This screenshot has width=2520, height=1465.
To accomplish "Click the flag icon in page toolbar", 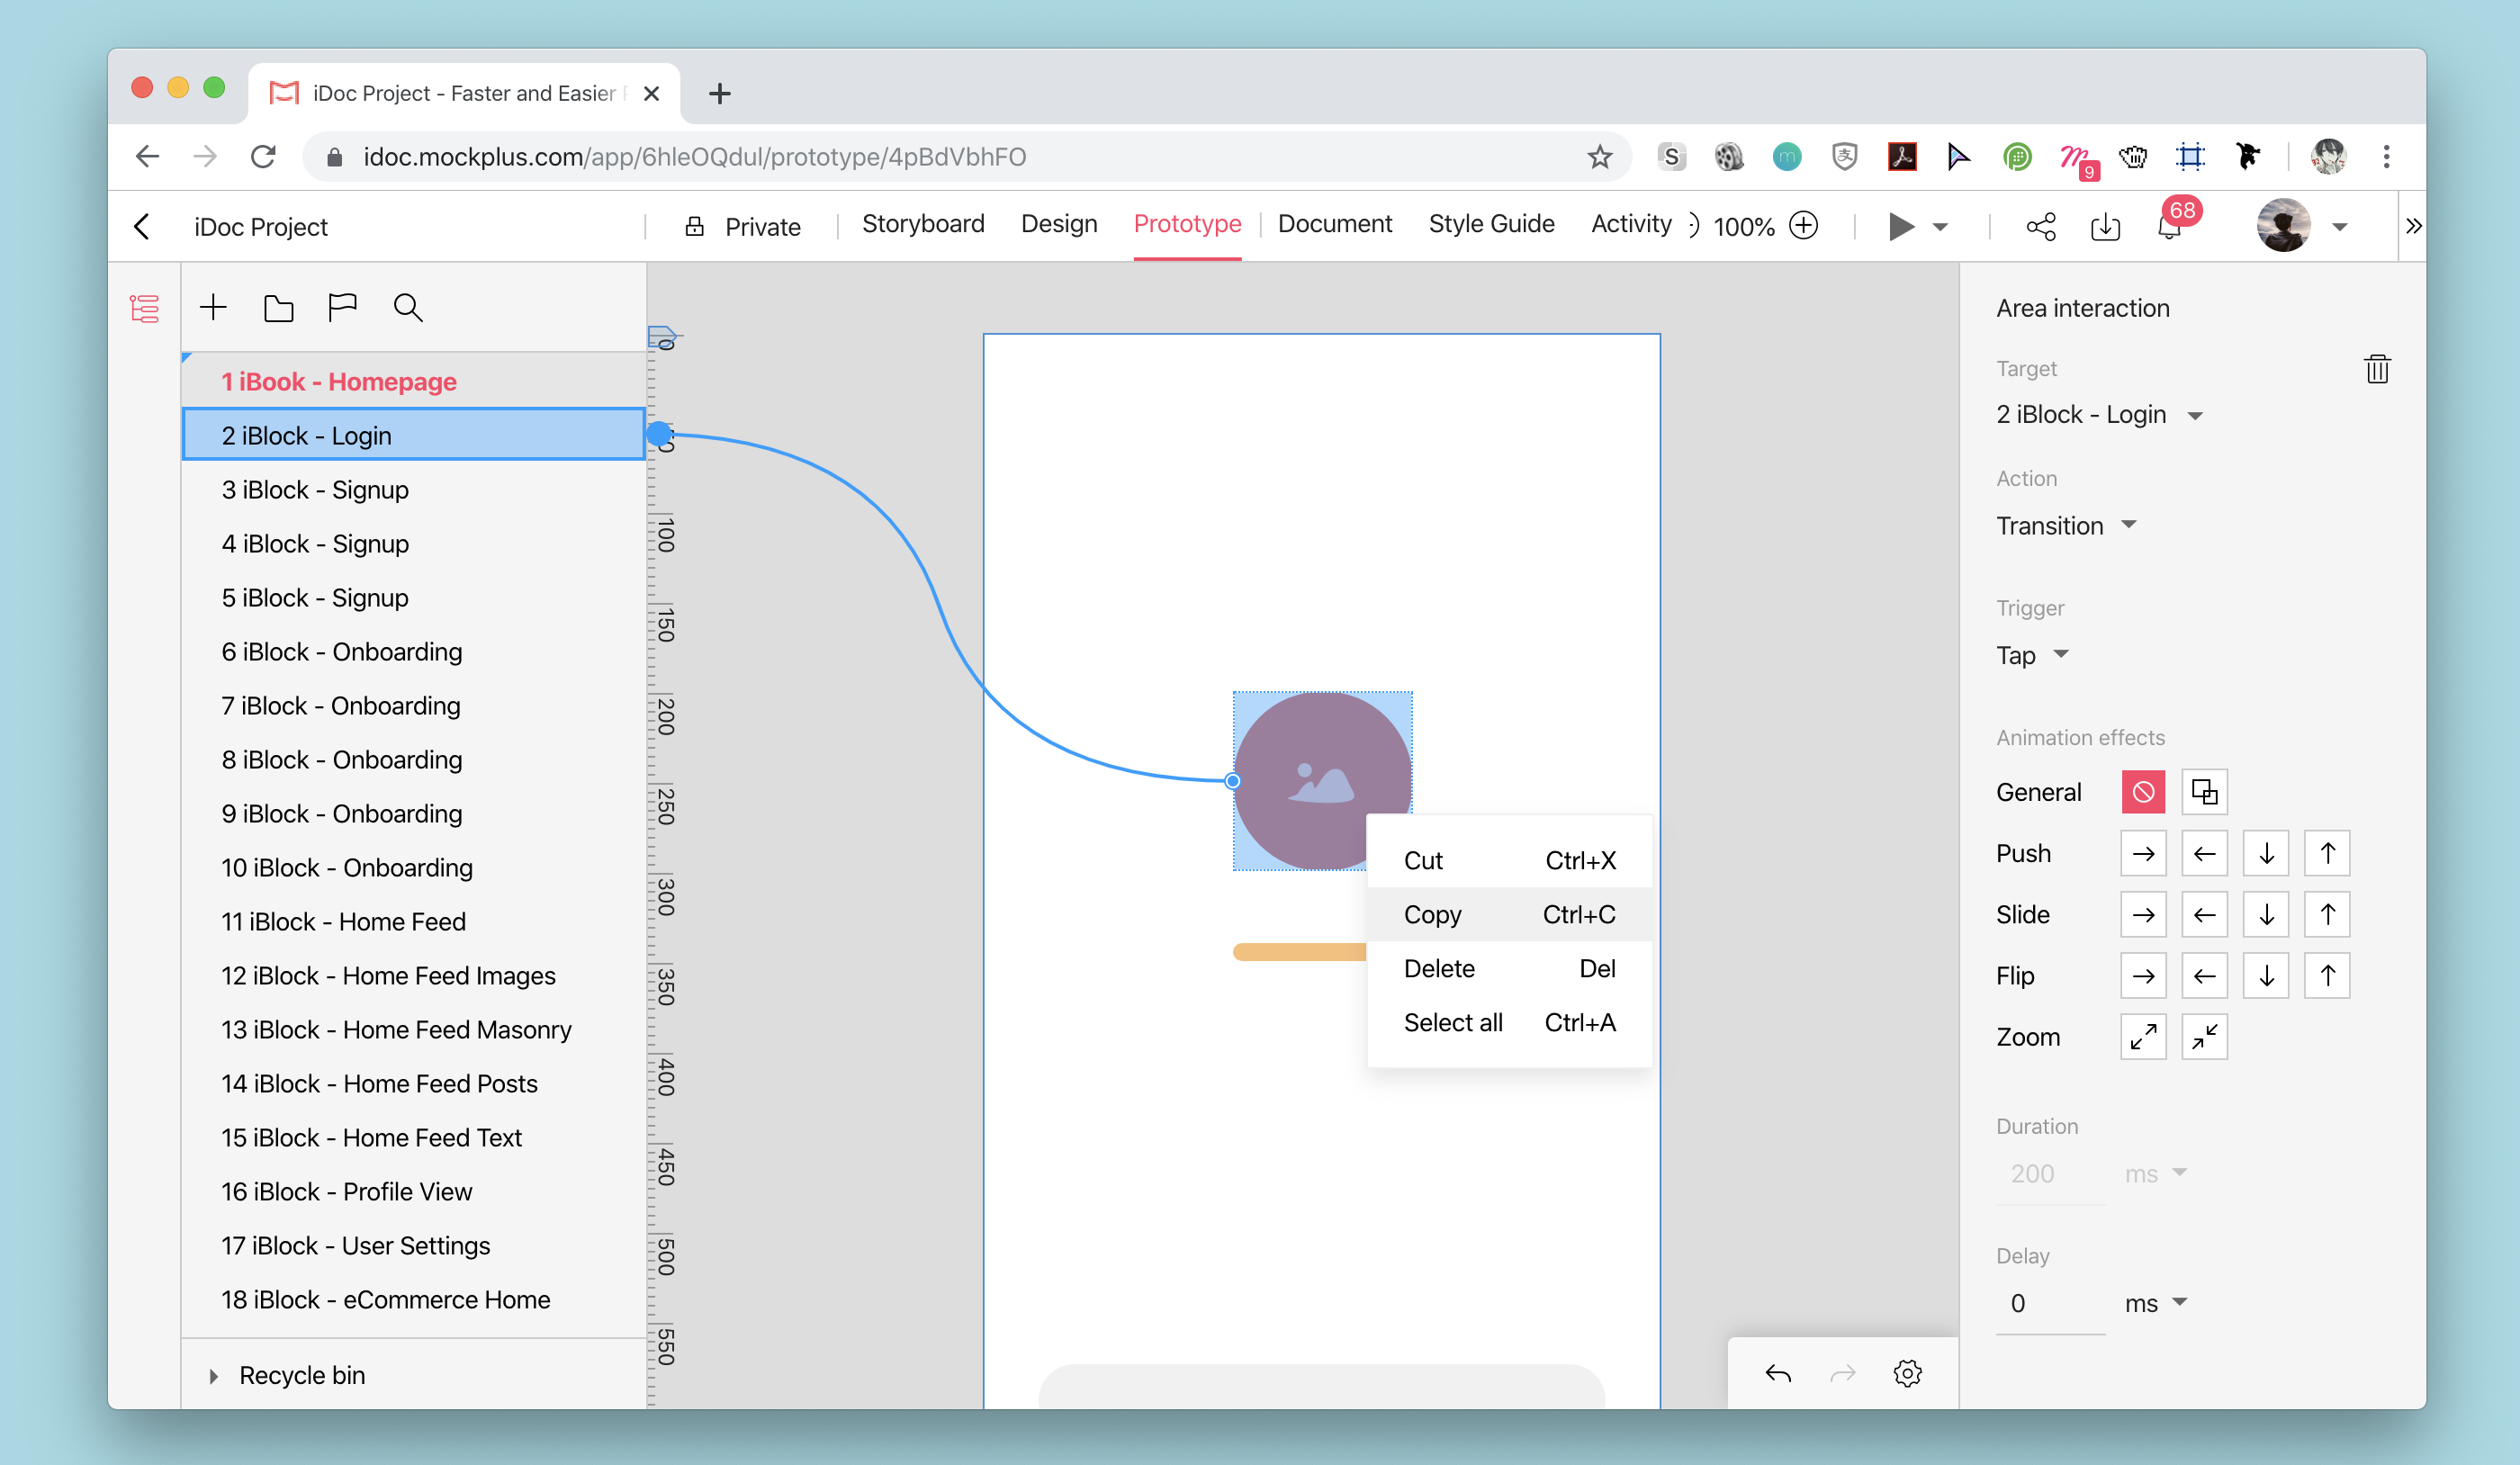I will (342, 307).
